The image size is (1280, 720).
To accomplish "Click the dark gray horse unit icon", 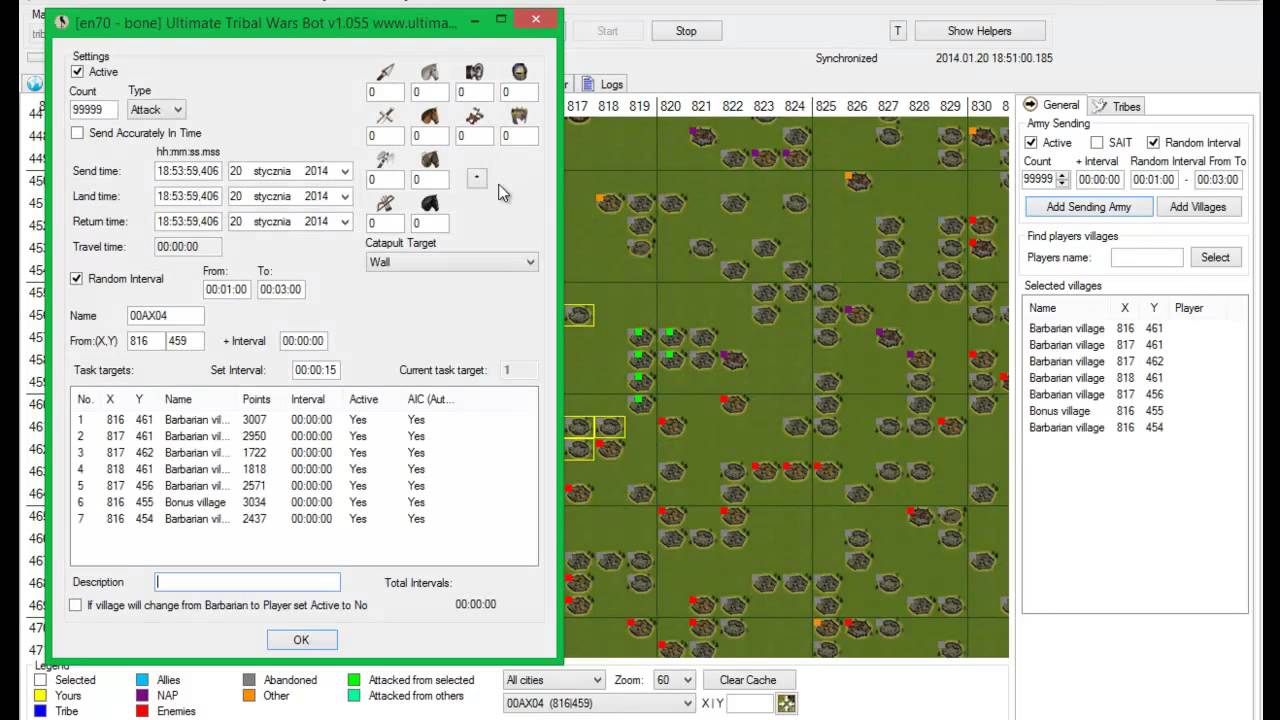I will [429, 160].
